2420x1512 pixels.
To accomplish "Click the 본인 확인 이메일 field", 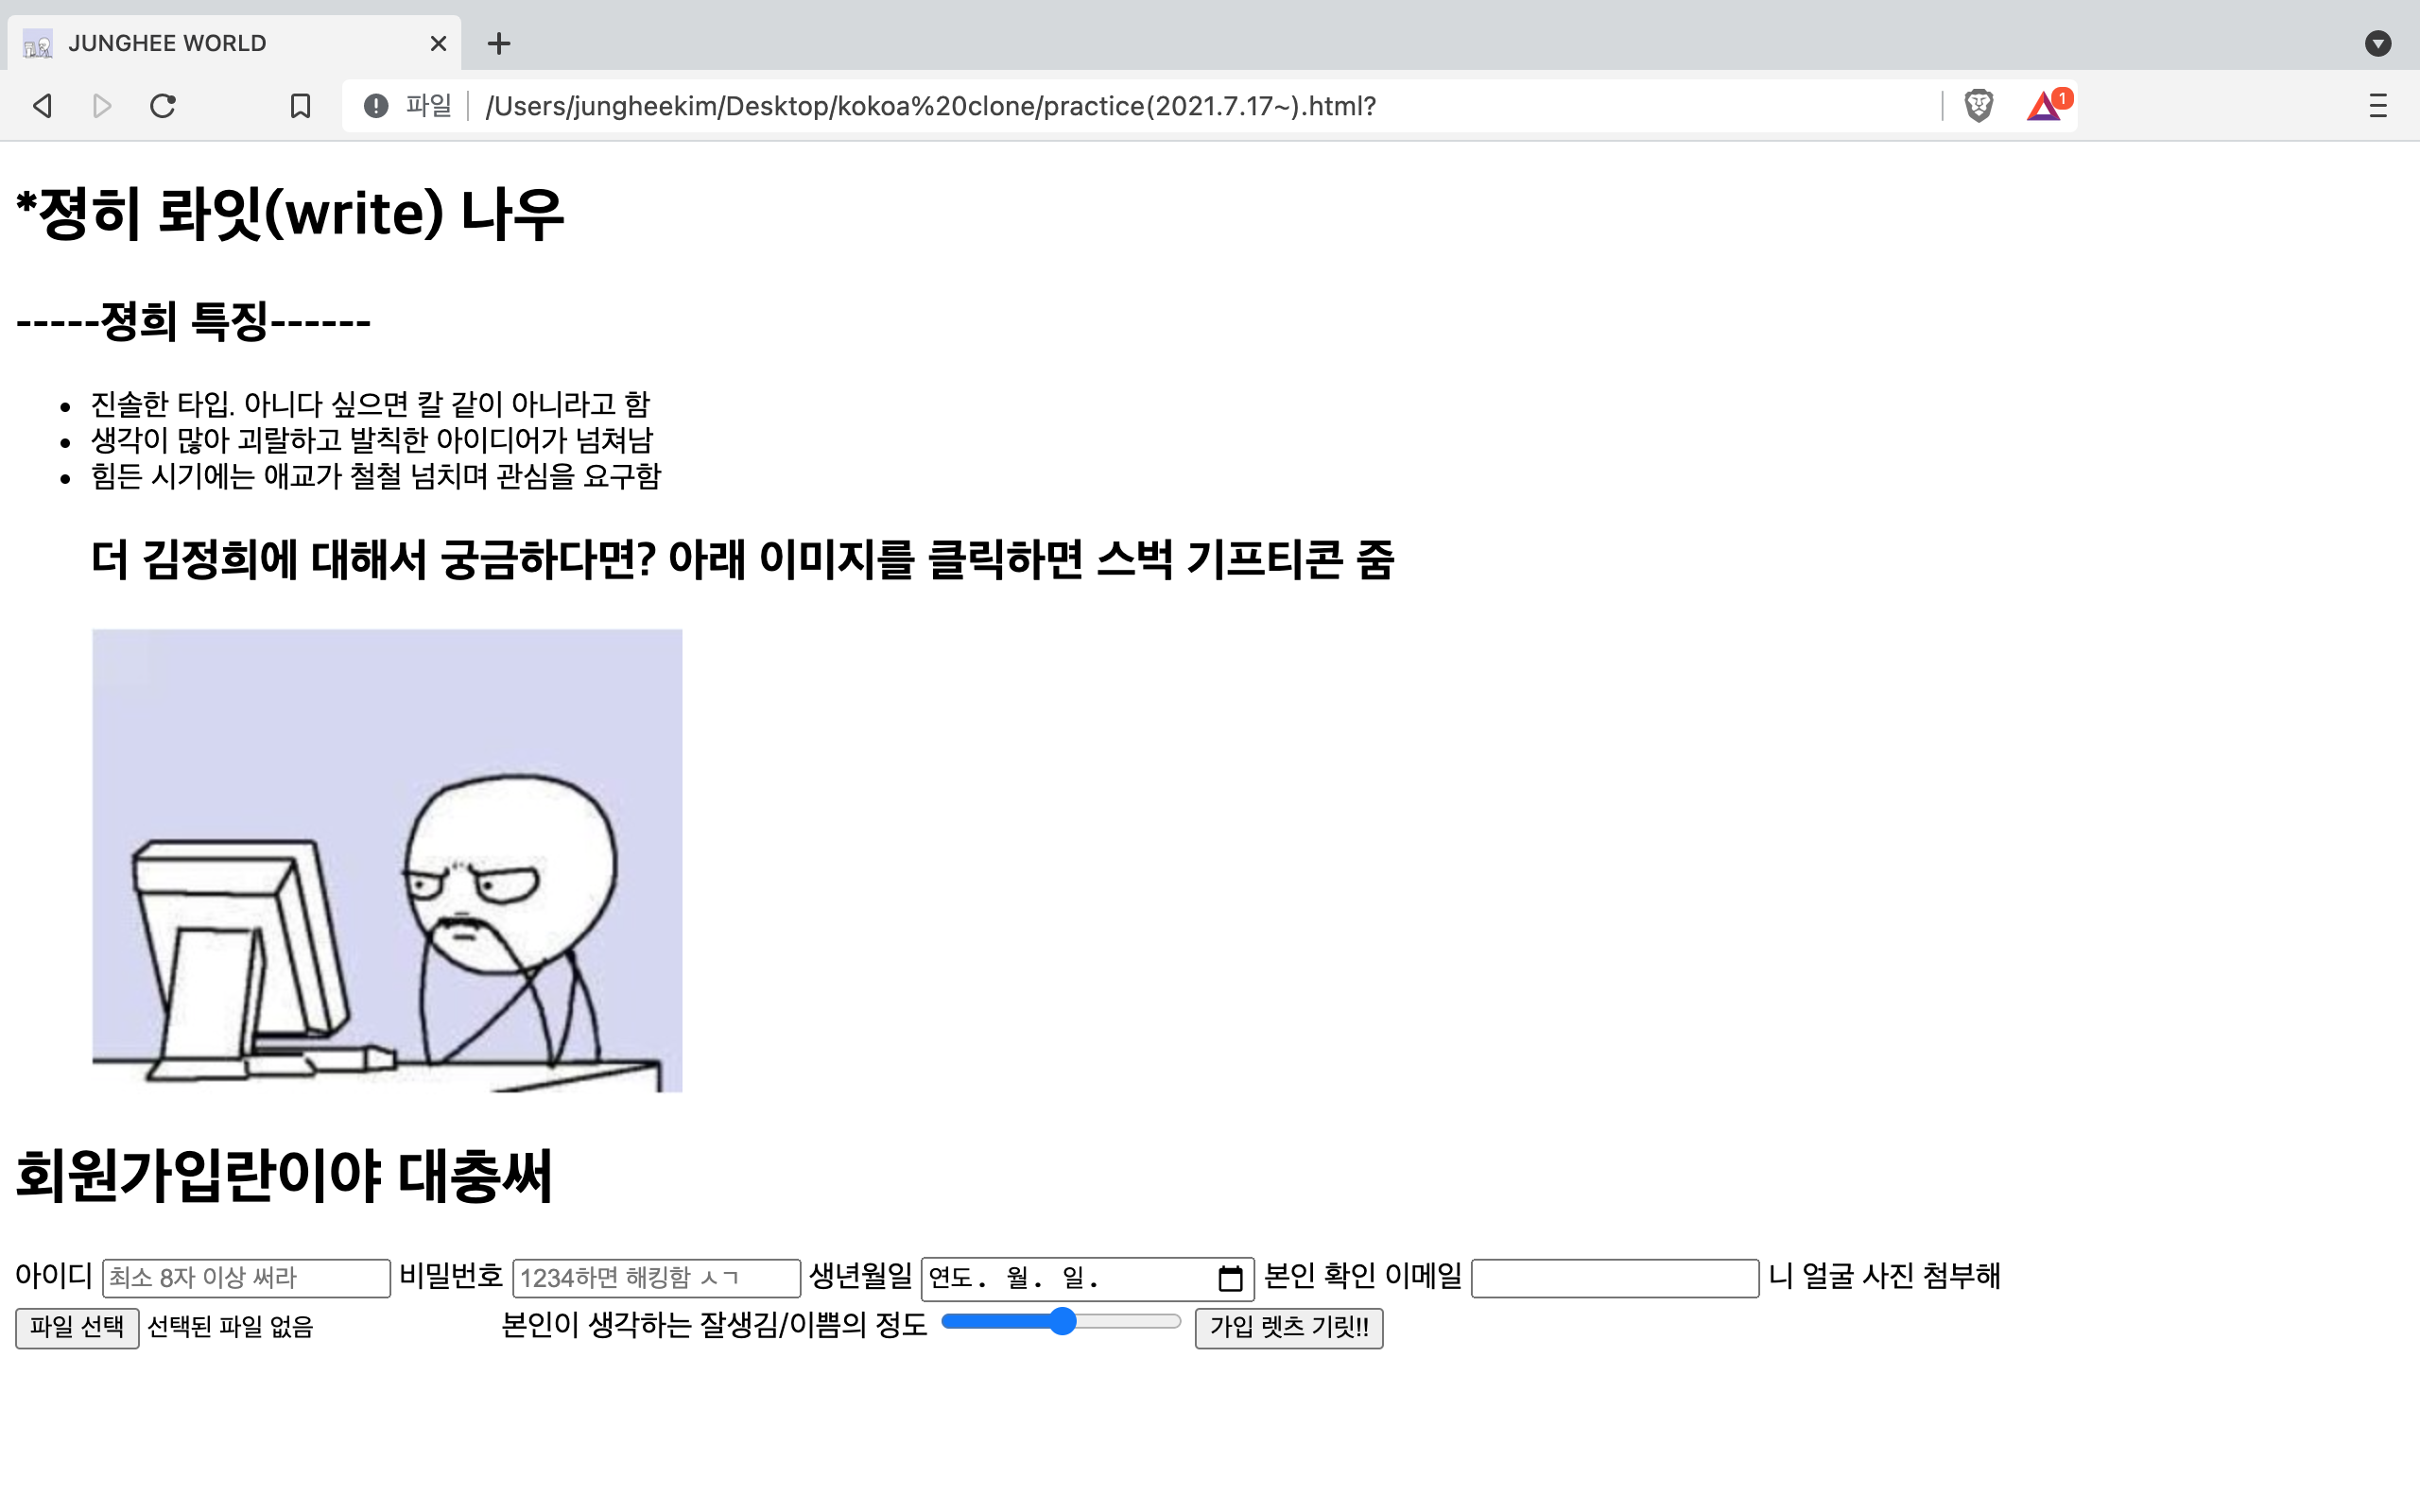I will click(1614, 1278).
